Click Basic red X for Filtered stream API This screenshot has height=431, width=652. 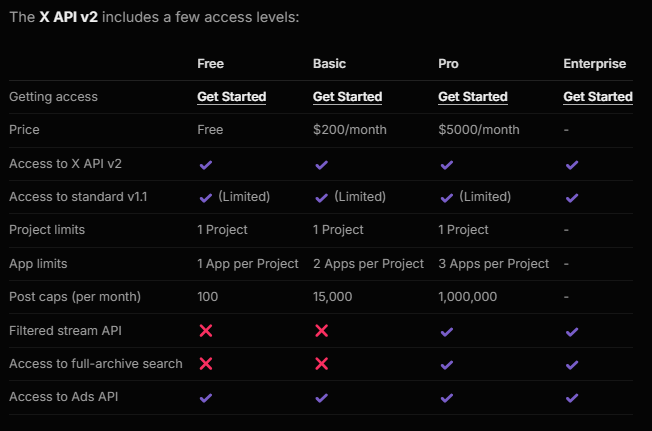tap(321, 331)
